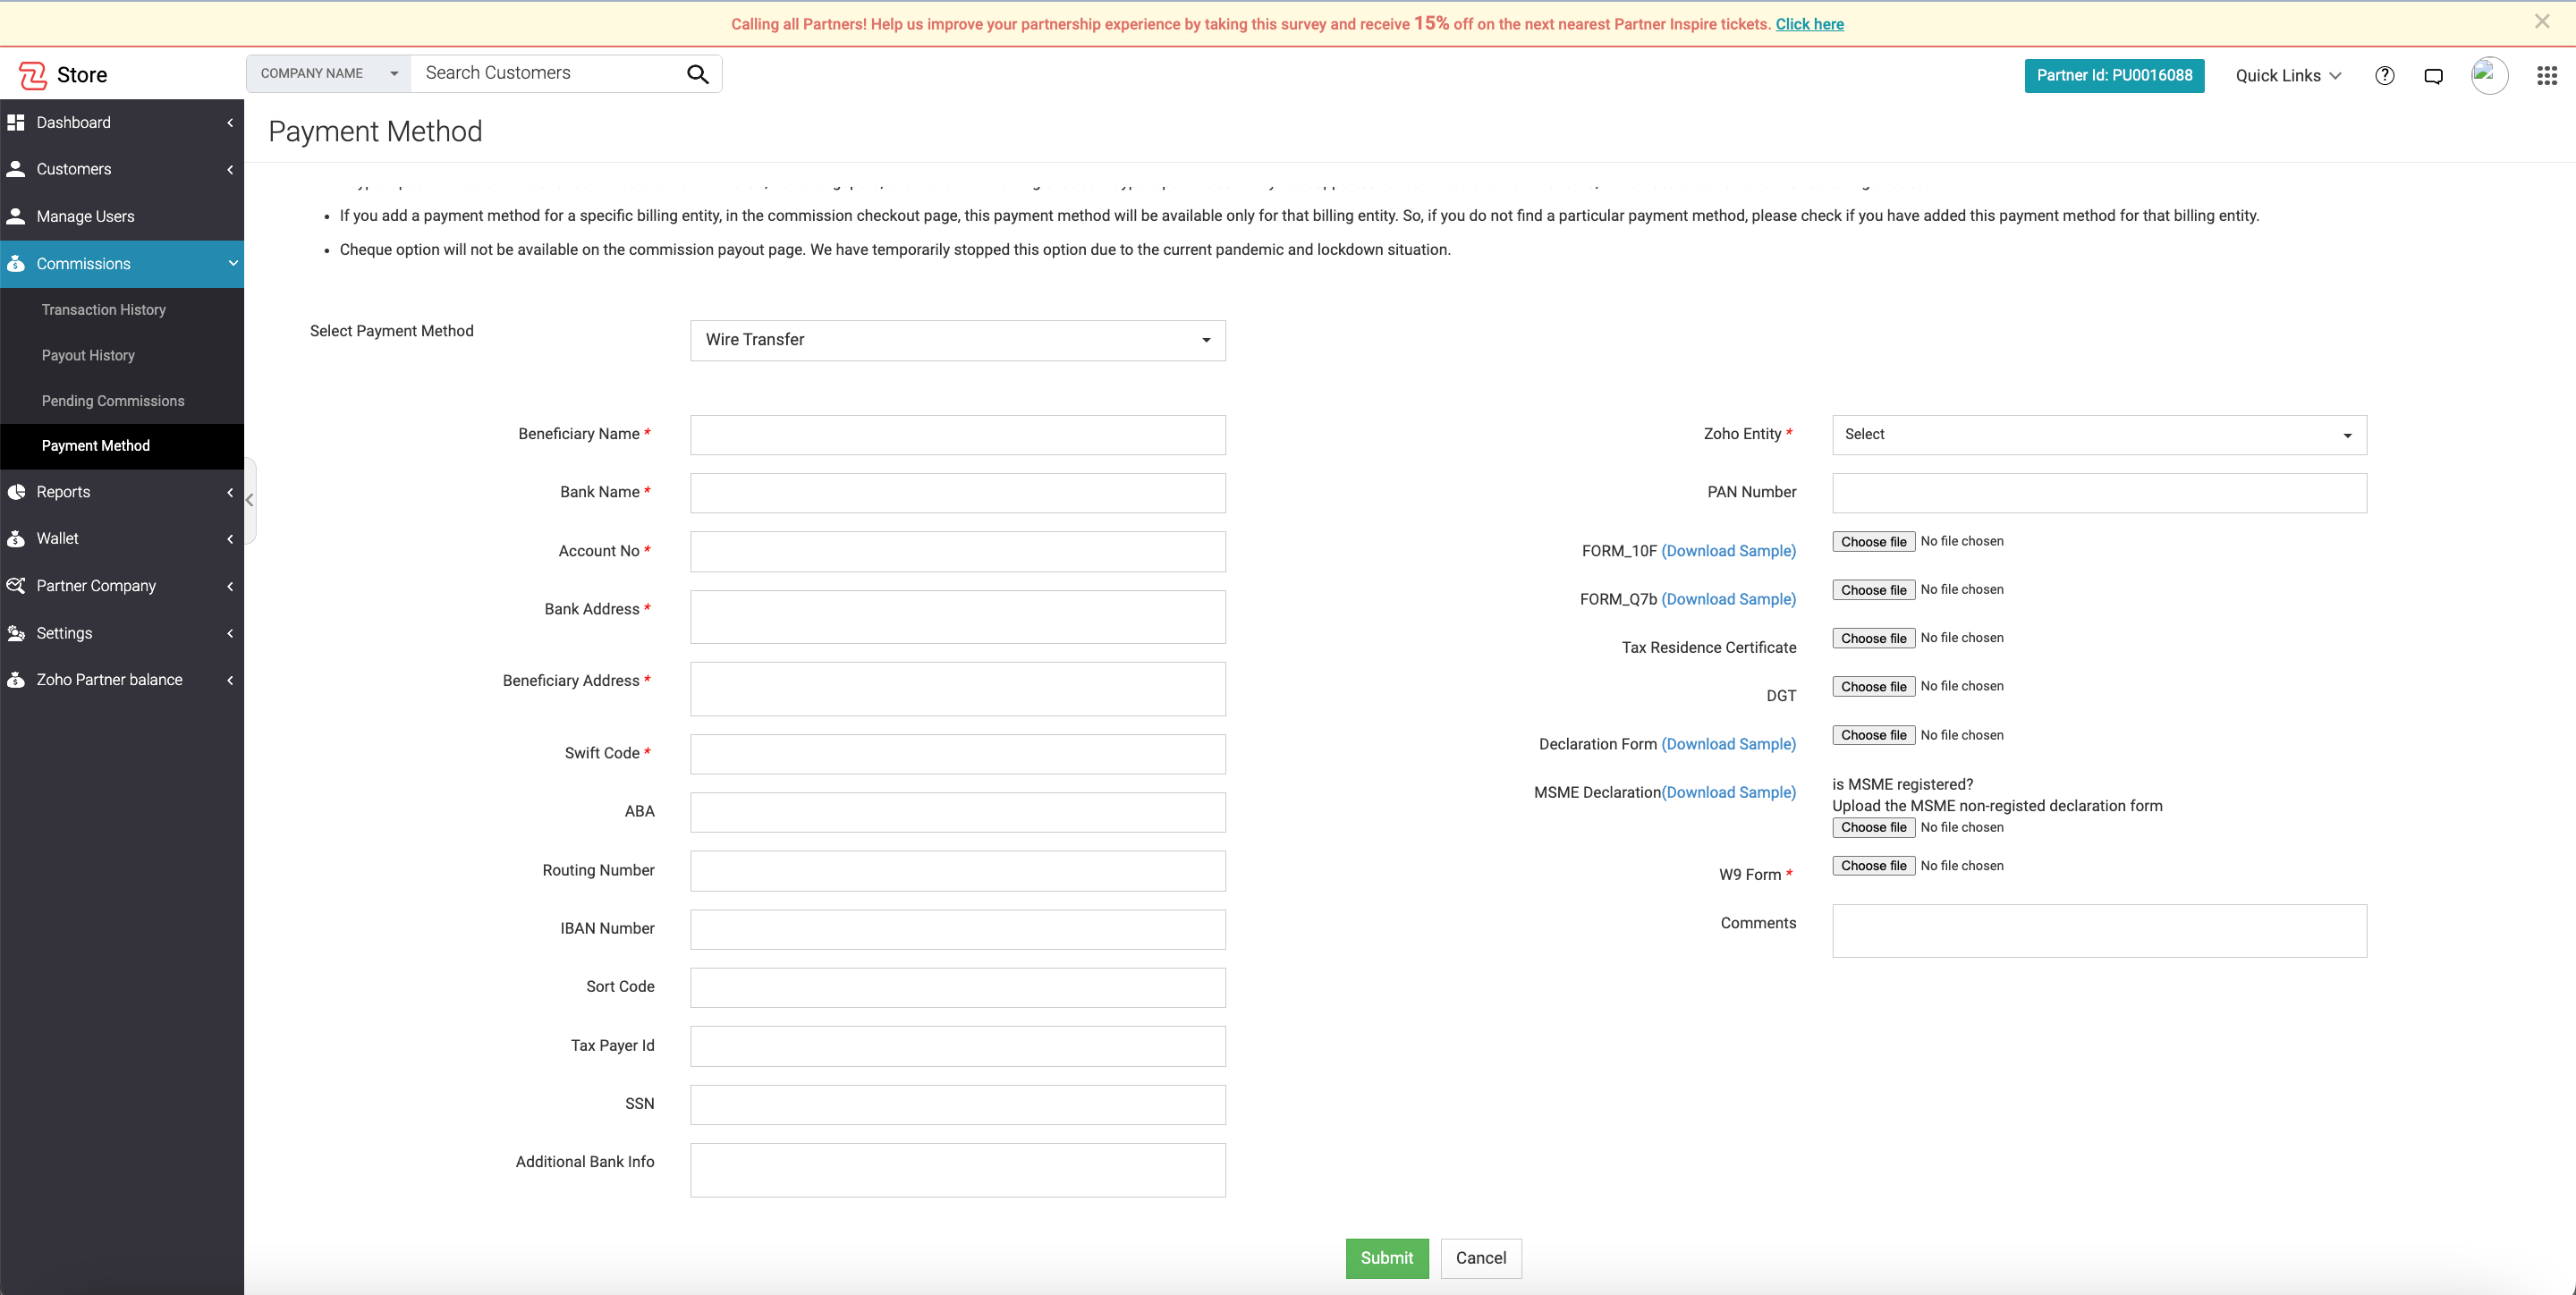Click the Commissions money bag icon
Screen dimensions: 2576x1295
(16, 264)
